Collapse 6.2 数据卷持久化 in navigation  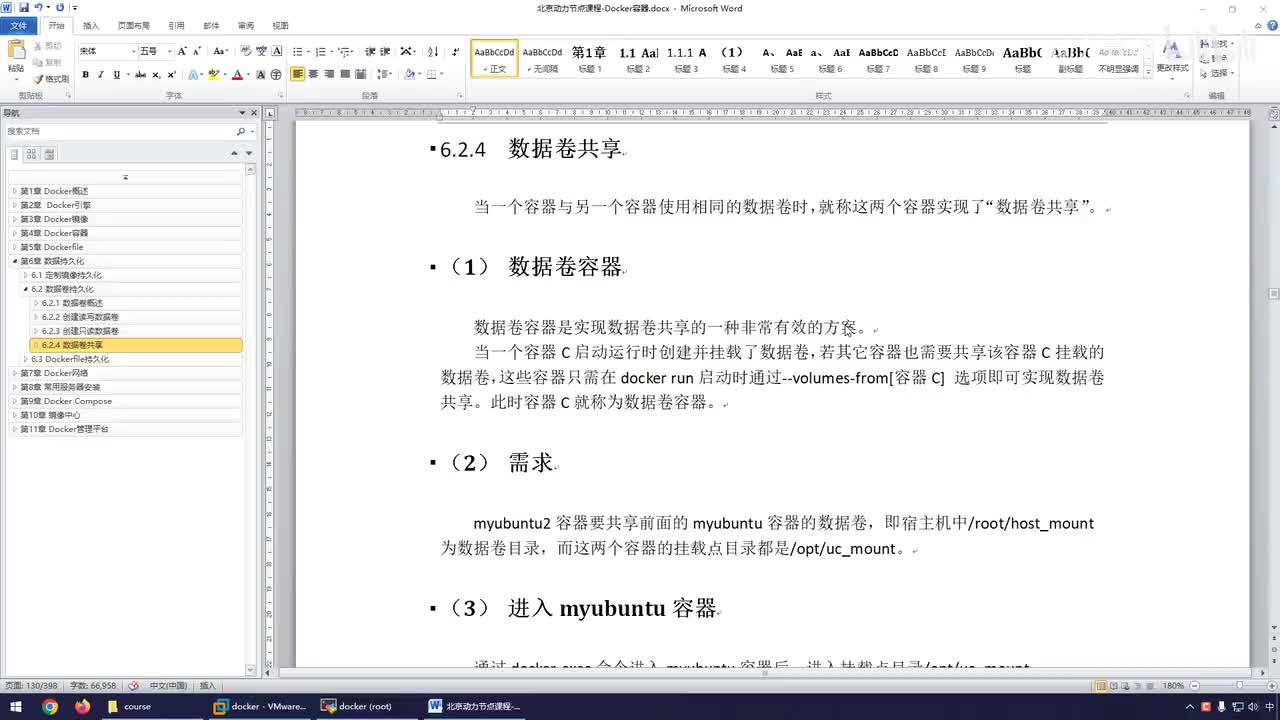pos(25,289)
